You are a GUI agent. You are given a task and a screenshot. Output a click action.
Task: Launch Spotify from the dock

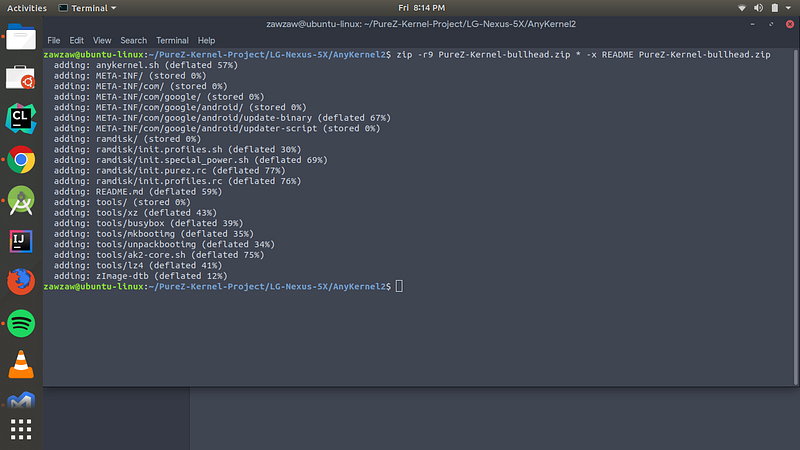tap(21, 323)
